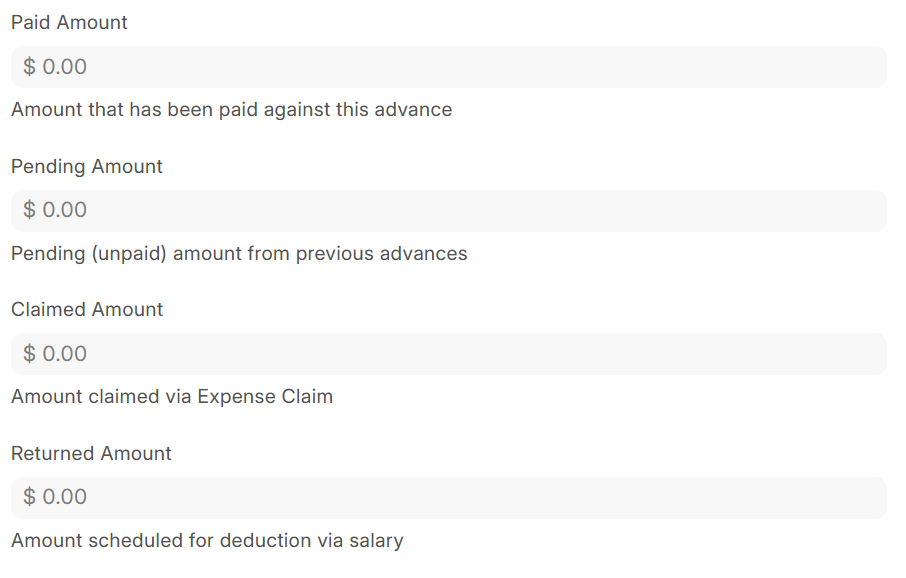Click the 'Pending Amount' label text
Screen dimensions: 906x578
tap(87, 166)
